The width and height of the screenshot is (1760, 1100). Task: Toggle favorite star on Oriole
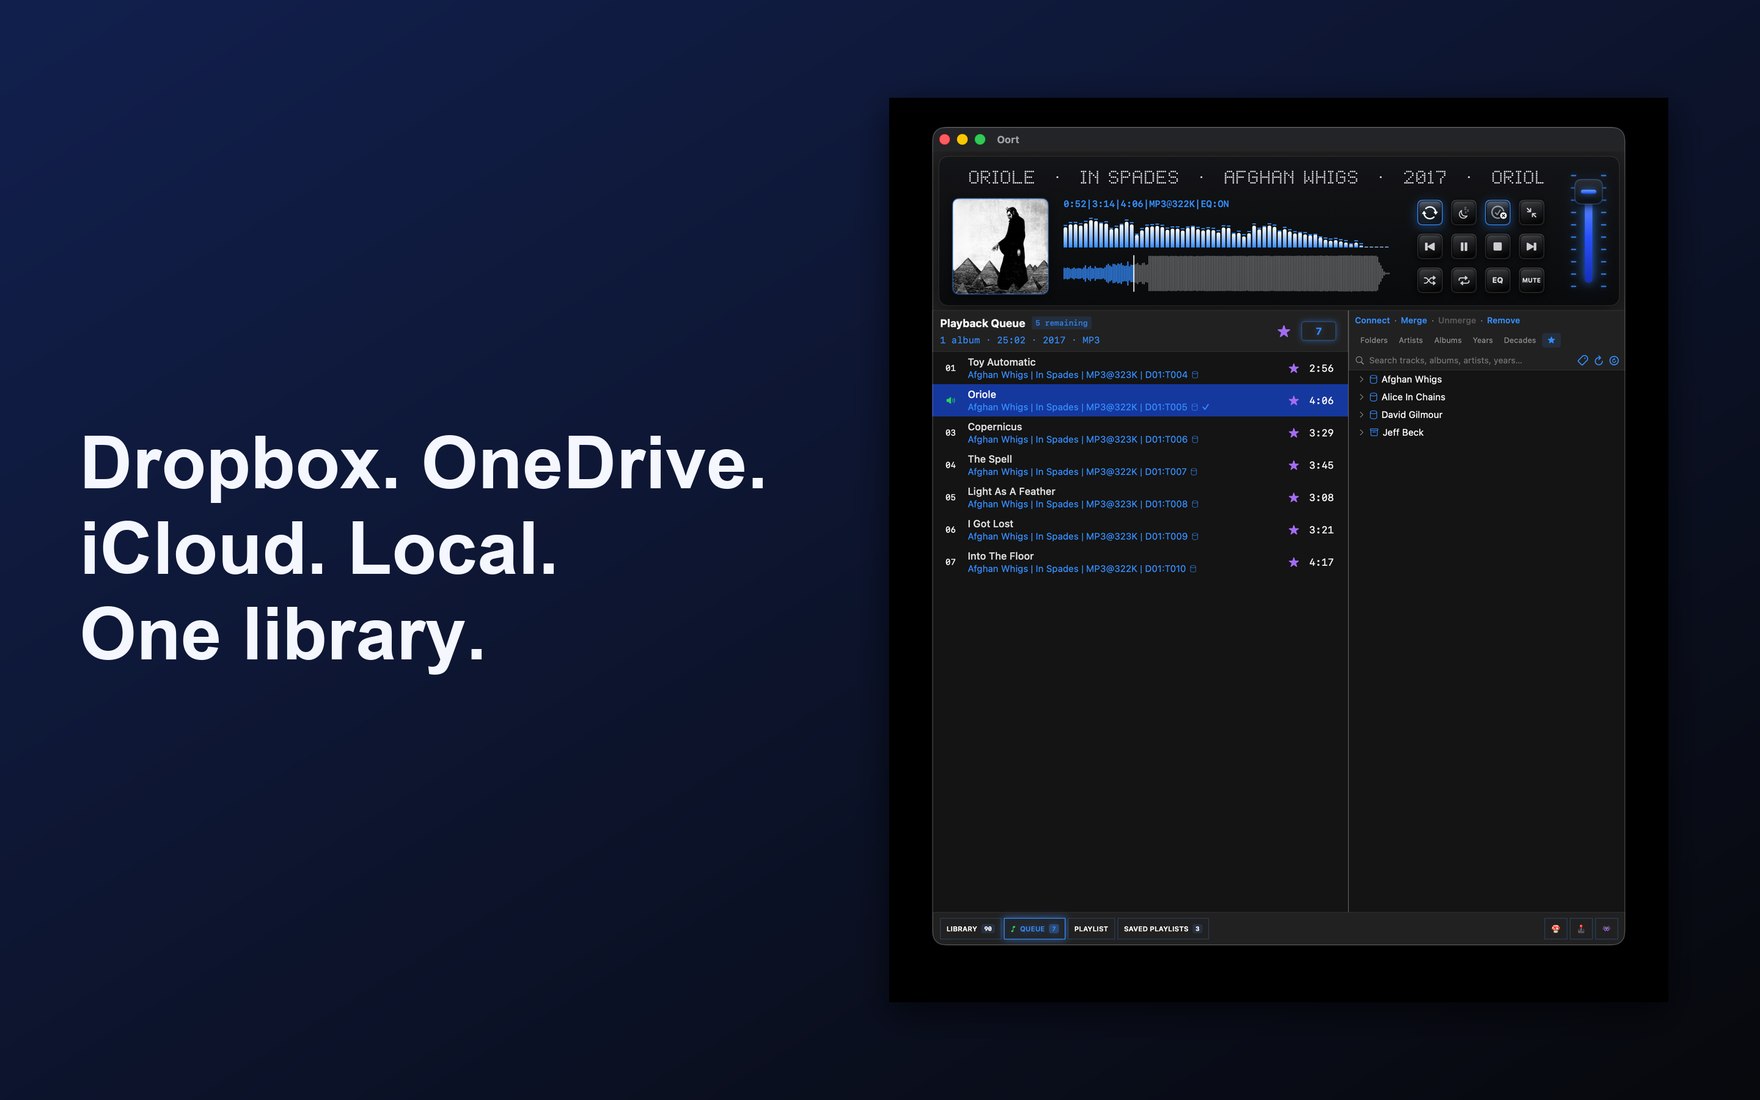(1294, 401)
